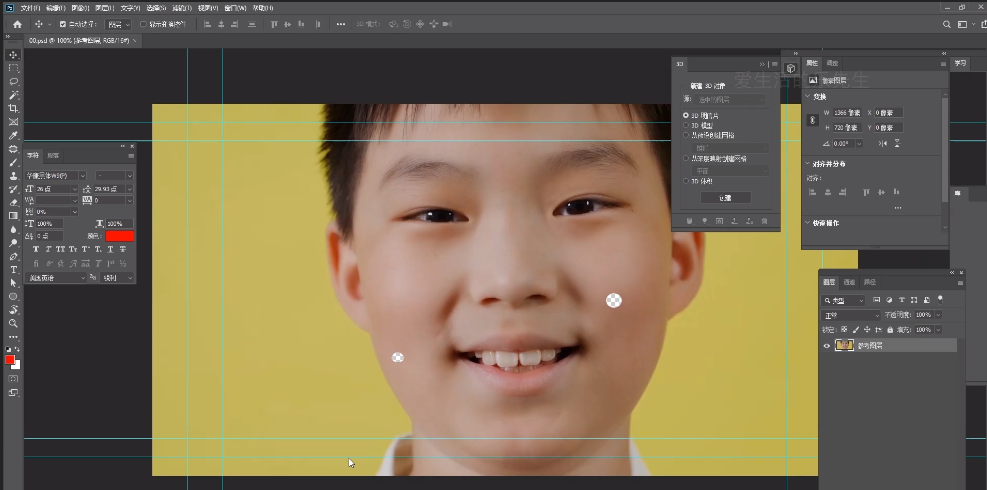Click the link width and height chain icon
The height and width of the screenshot is (490, 987).
[x=811, y=120]
